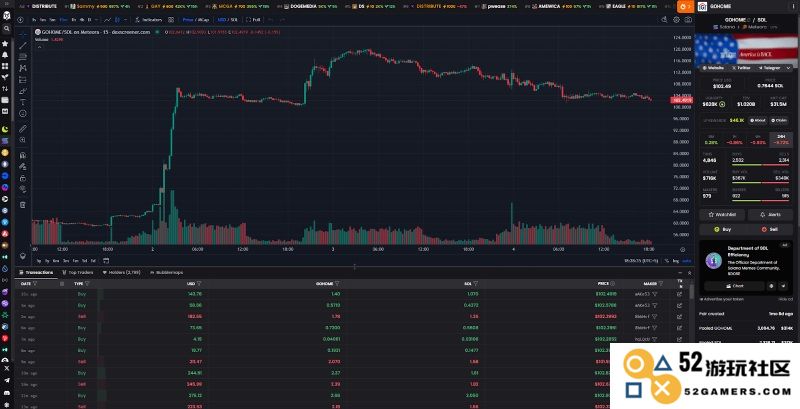Open Discord icon in left sidebar
Screen dimensions: 800x409
6,392
